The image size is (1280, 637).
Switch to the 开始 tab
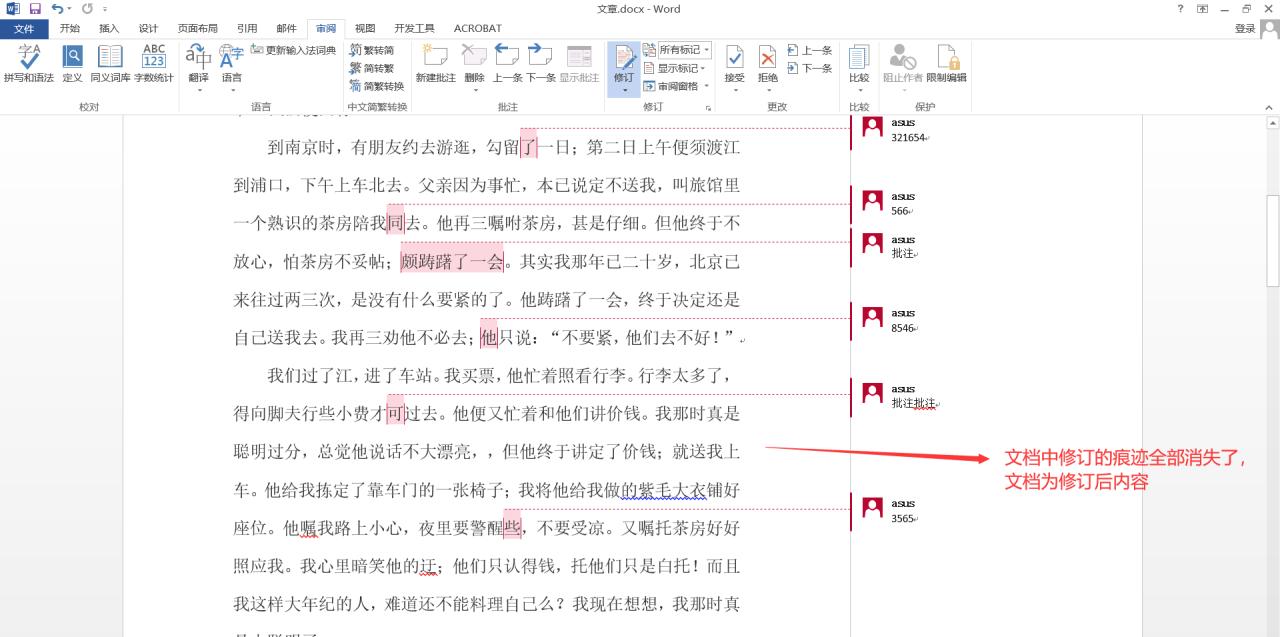click(x=69, y=28)
